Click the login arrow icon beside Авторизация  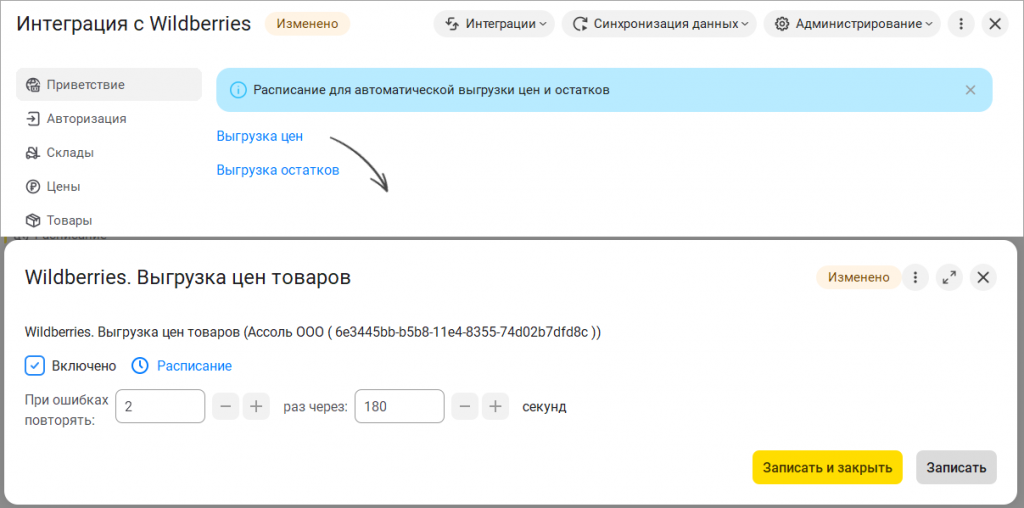33,119
